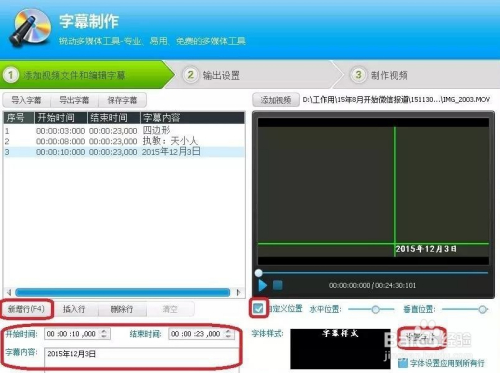Click the 导入字幕 button
This screenshot has width=500, height=373.
click(26, 100)
